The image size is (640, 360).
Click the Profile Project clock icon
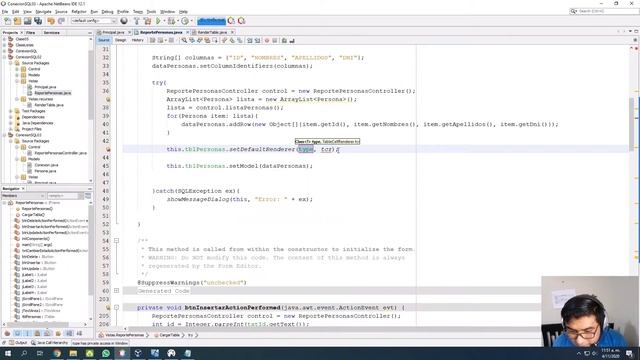[x=185, y=21]
